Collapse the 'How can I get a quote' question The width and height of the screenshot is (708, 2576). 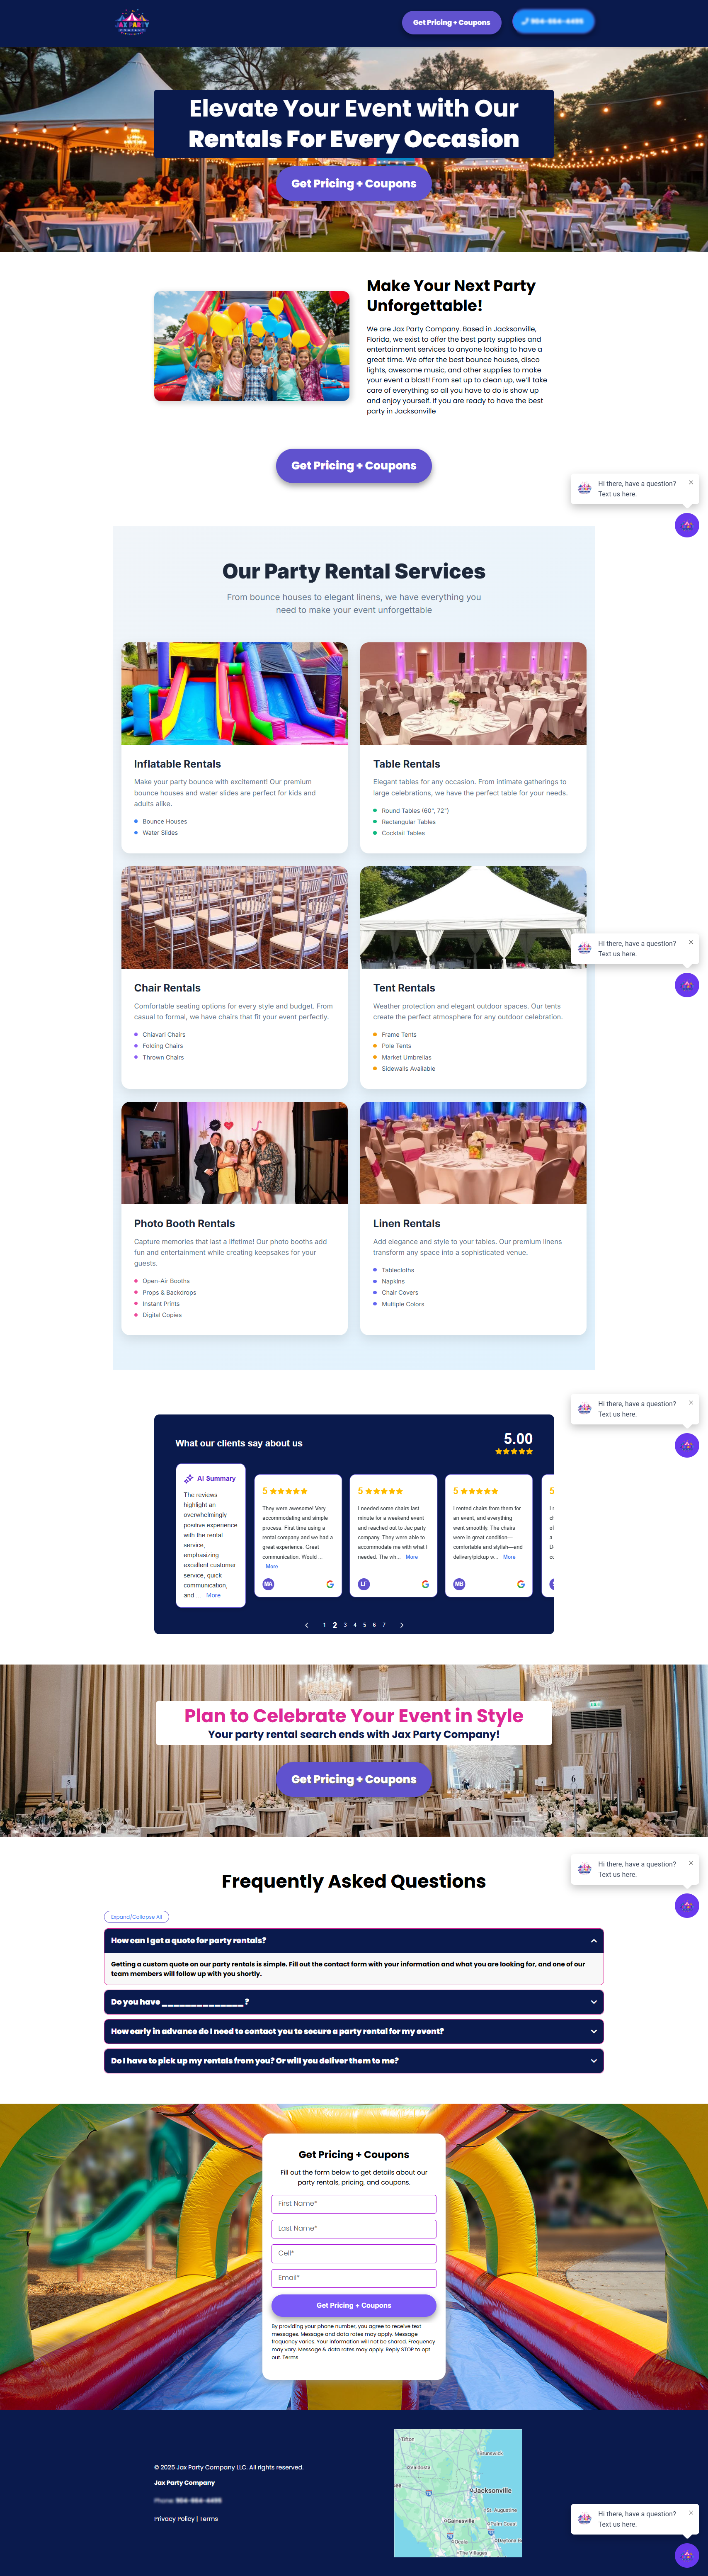click(354, 1941)
